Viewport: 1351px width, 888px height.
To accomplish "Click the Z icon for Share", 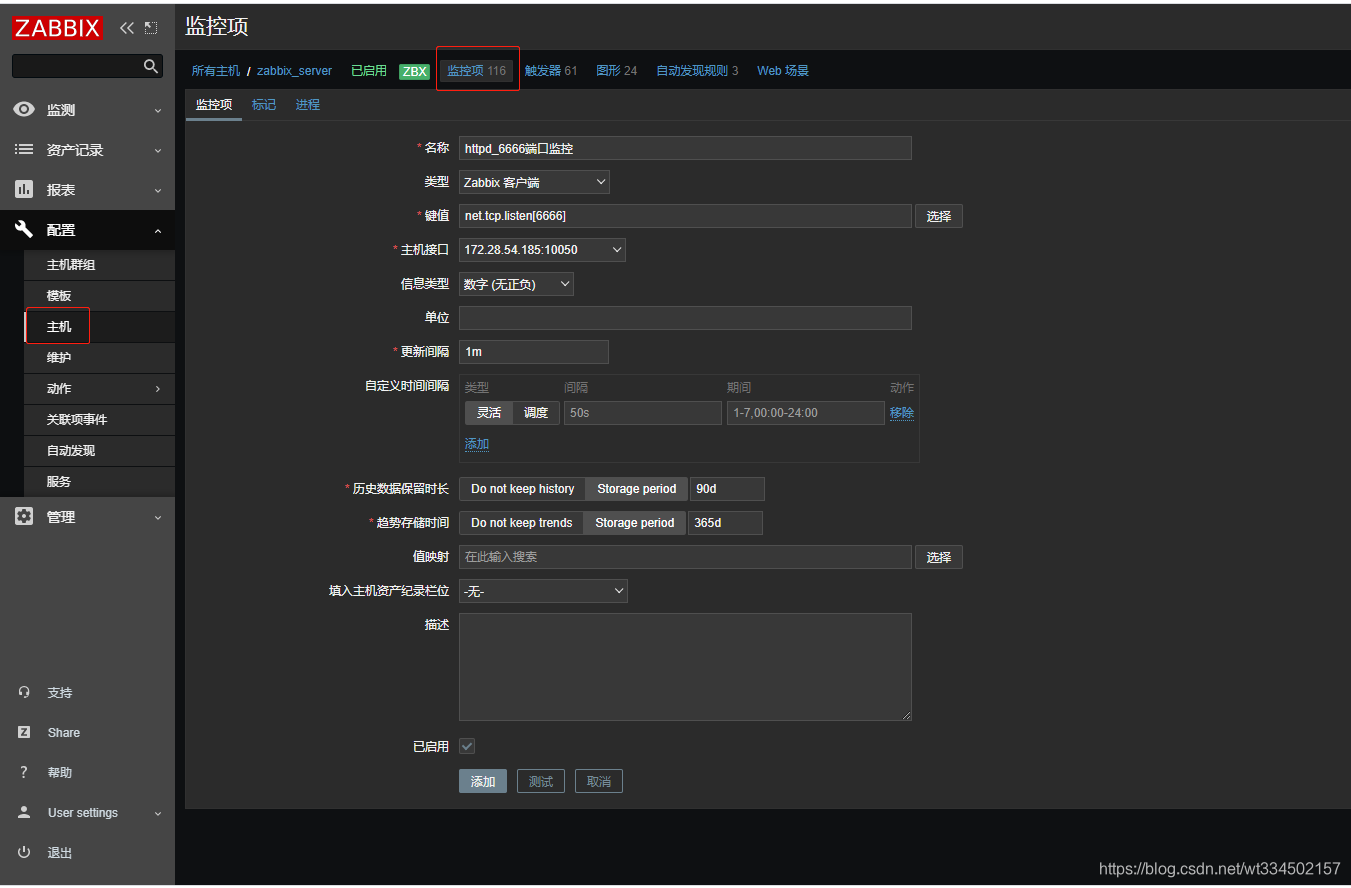I will tap(24, 732).
